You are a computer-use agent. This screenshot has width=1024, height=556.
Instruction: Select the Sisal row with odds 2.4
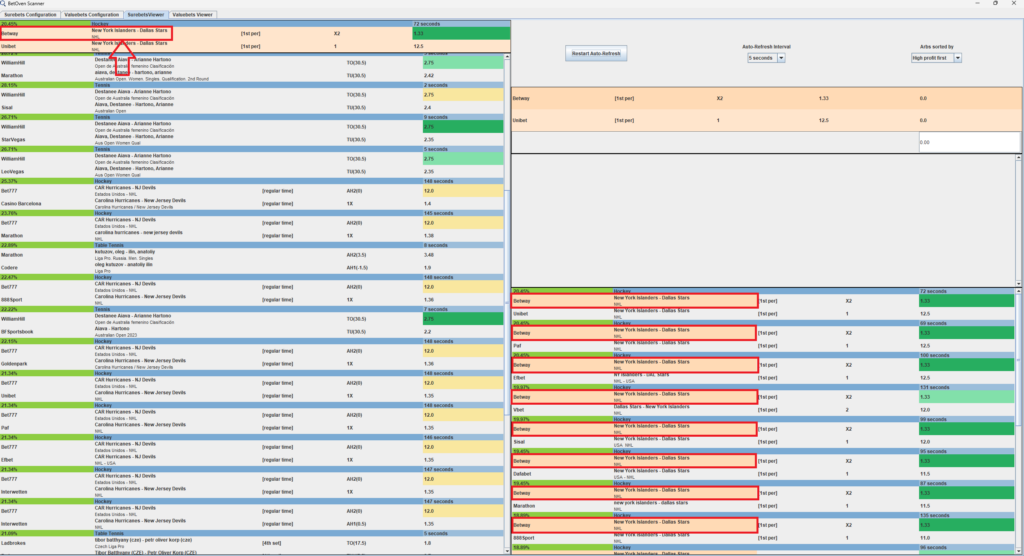click(252, 108)
